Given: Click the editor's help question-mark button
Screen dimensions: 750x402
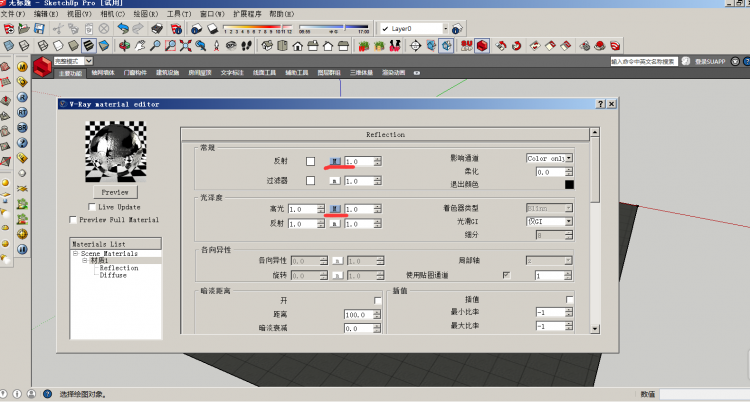Looking at the screenshot, I should tap(601, 104).
